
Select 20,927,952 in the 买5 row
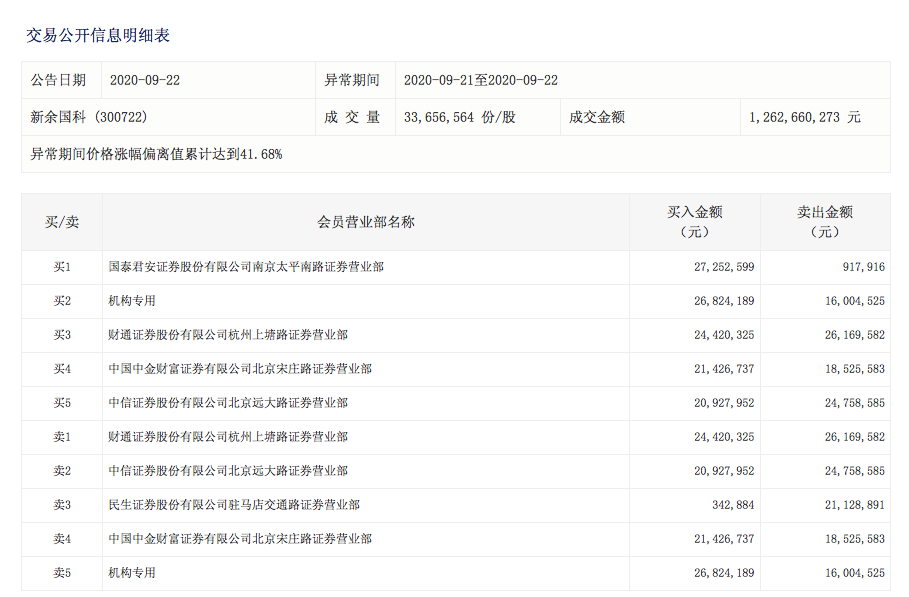[724, 403]
